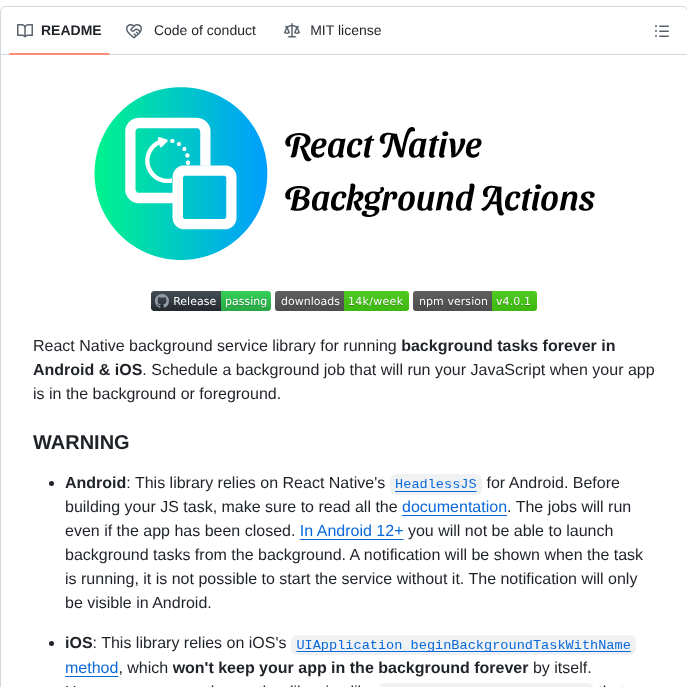Open the documentation link

454,507
